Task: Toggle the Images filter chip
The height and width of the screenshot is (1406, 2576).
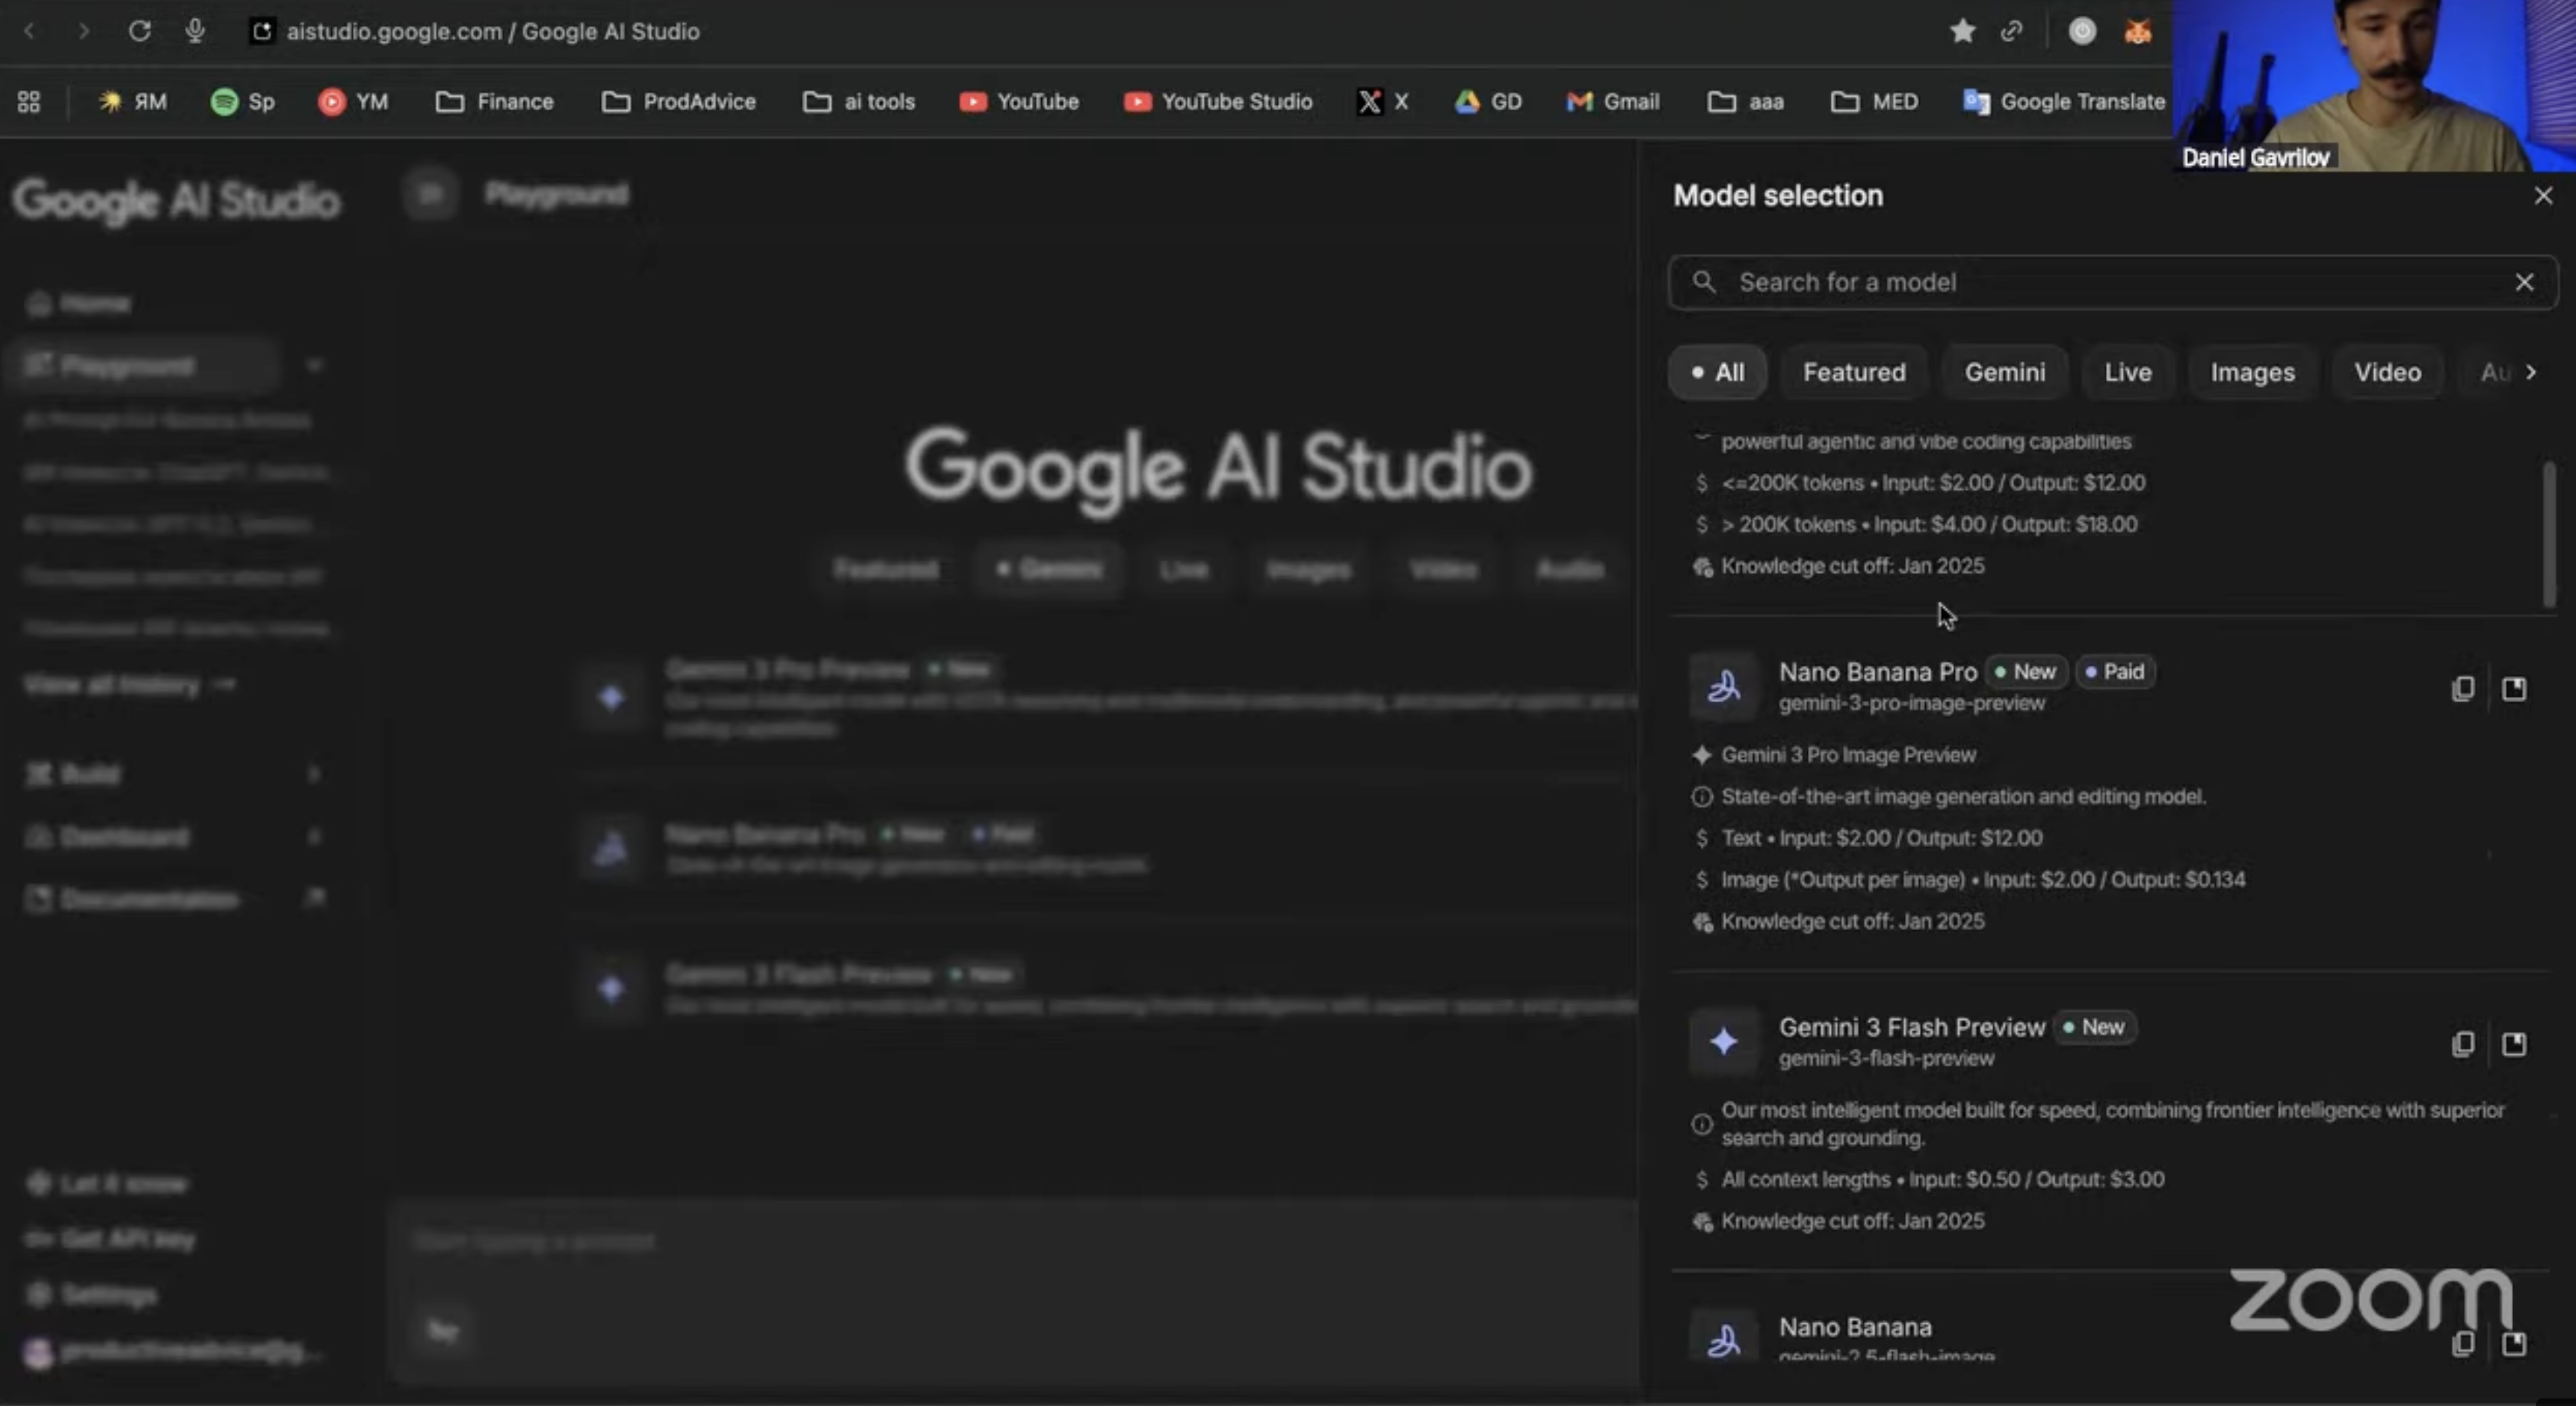Action: pyautogui.click(x=2252, y=373)
